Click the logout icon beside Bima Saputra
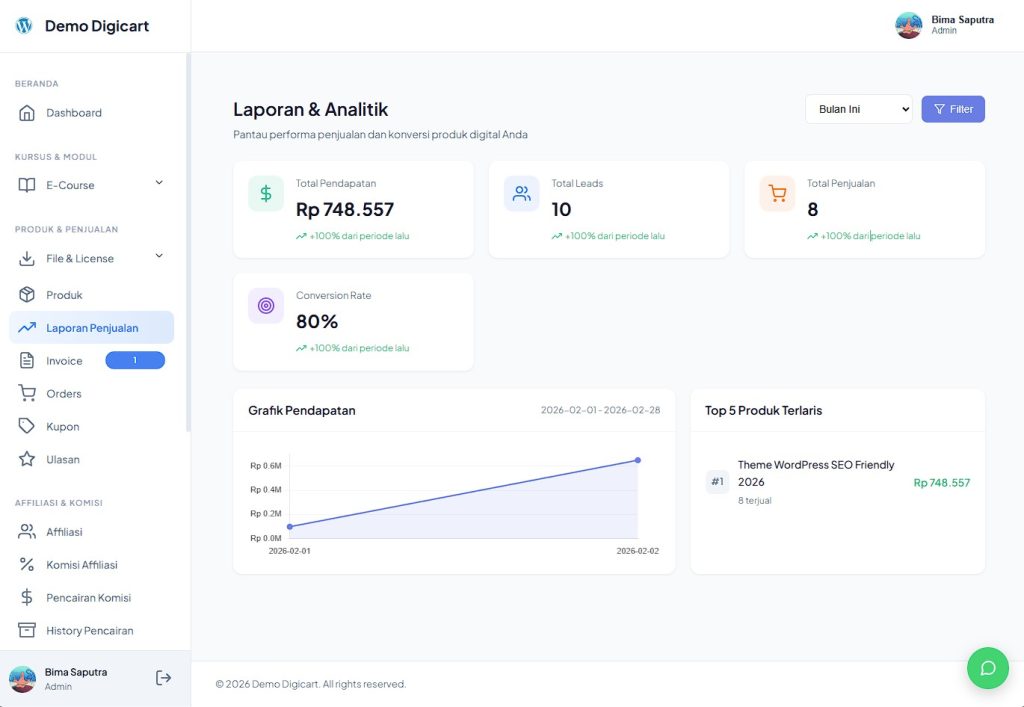Image resolution: width=1024 pixels, height=707 pixels. pos(163,677)
